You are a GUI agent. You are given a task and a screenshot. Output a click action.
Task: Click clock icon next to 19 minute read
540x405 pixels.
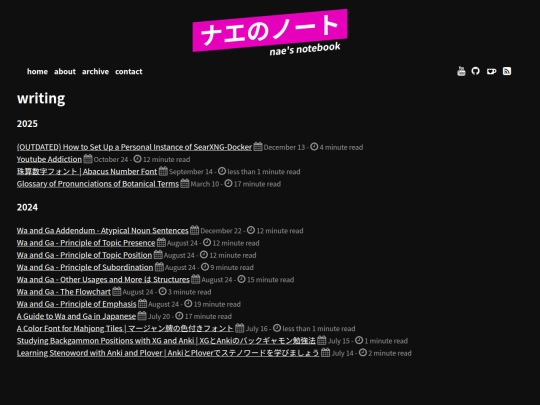point(188,303)
